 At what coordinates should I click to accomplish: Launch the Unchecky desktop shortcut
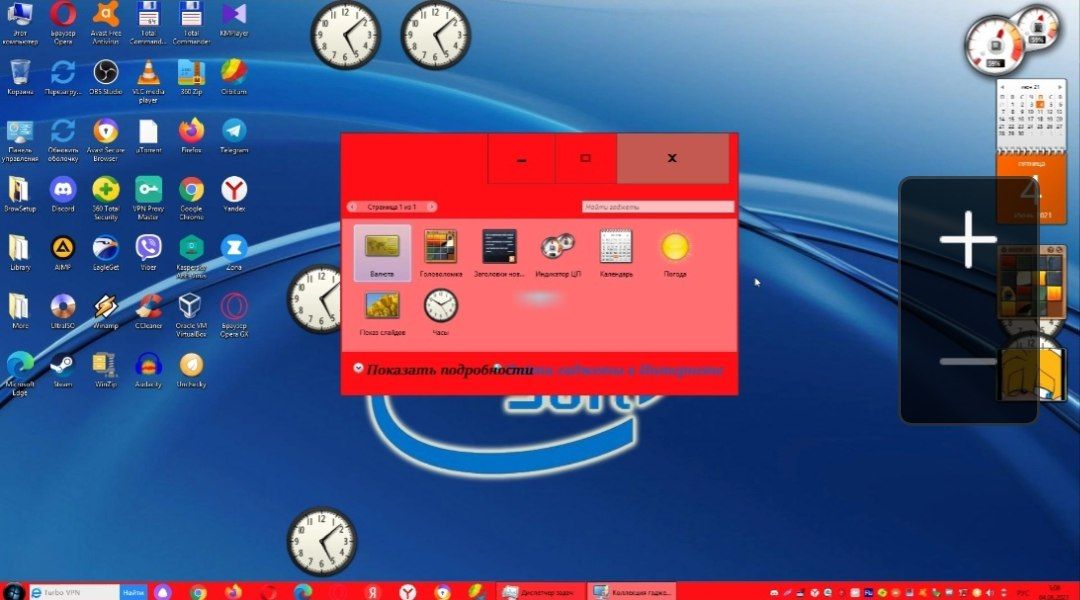pos(191,371)
